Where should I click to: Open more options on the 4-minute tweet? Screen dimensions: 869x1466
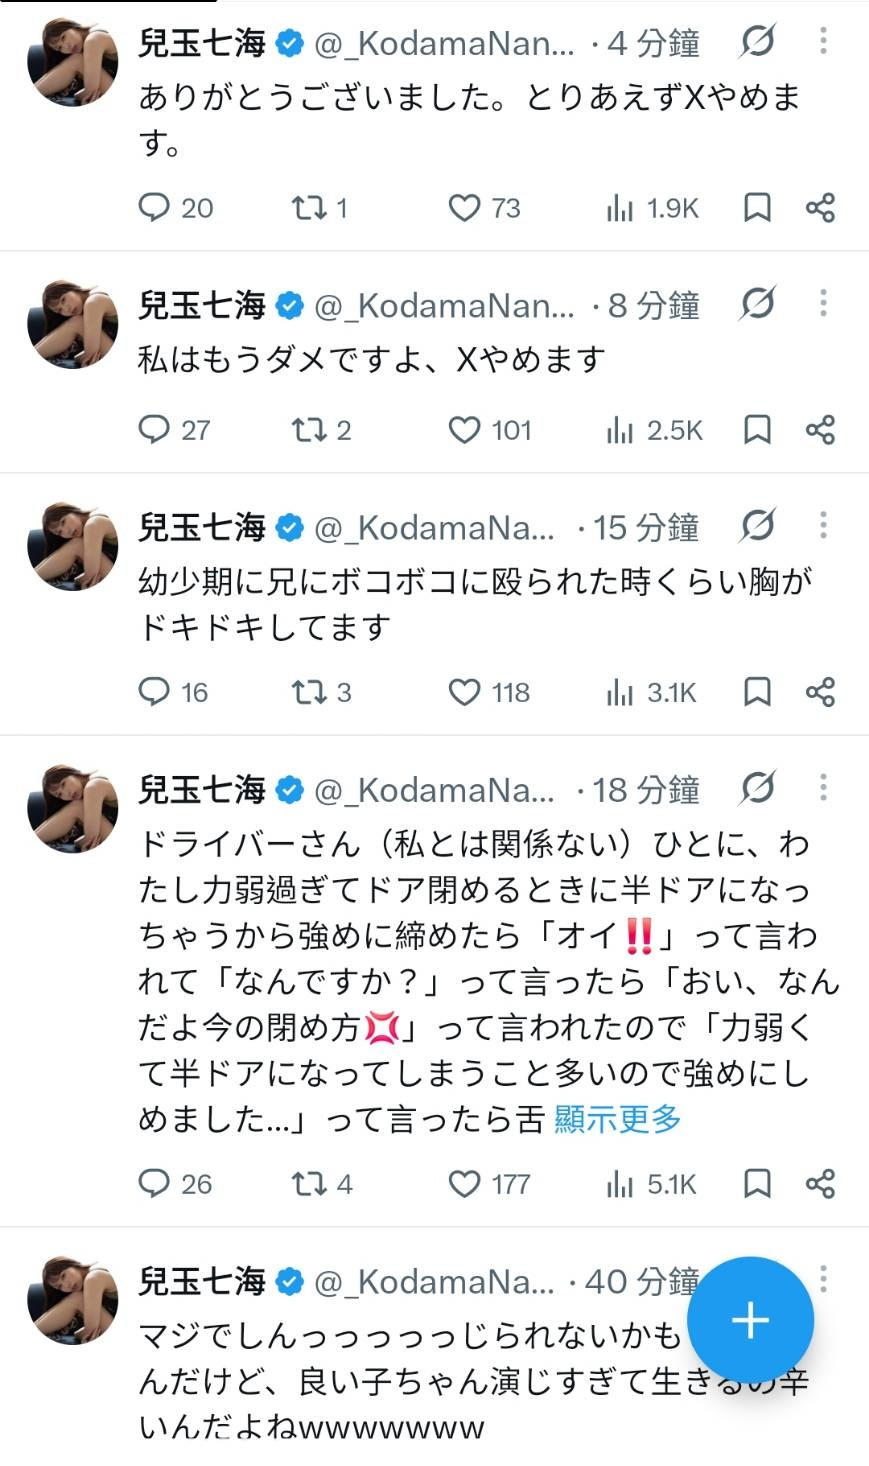click(x=823, y=40)
